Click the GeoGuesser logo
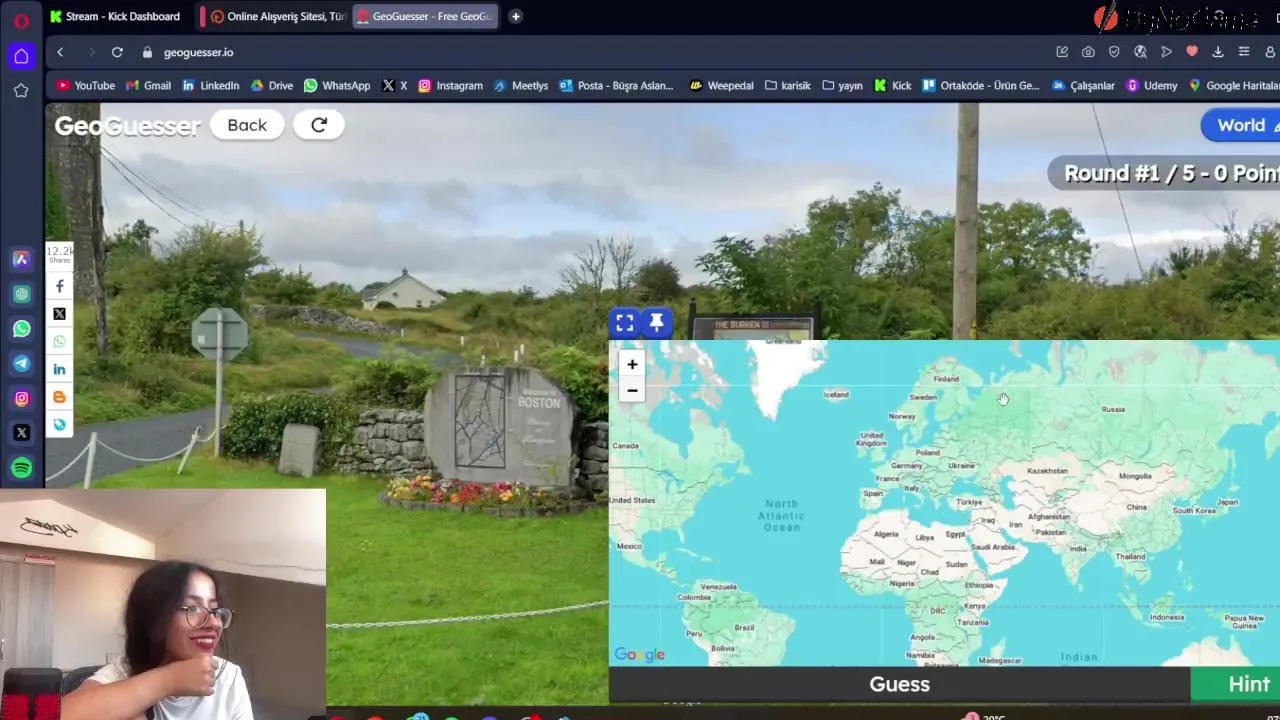 127,126
